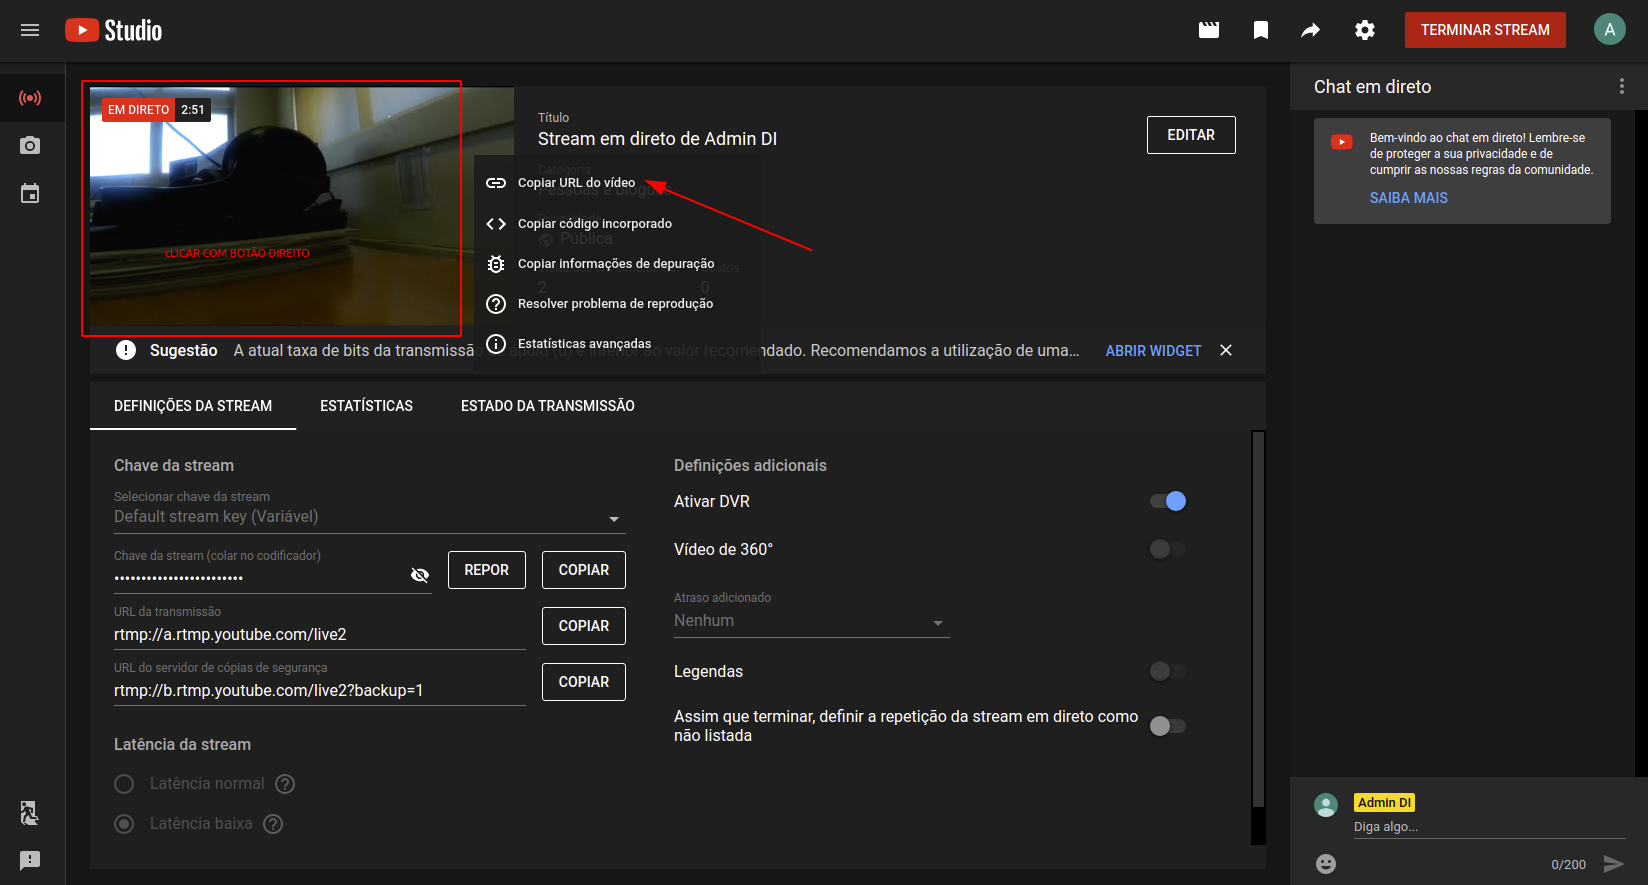Click the help icon beside Latência baixa
This screenshot has height=885, width=1648.
pyautogui.click(x=273, y=824)
